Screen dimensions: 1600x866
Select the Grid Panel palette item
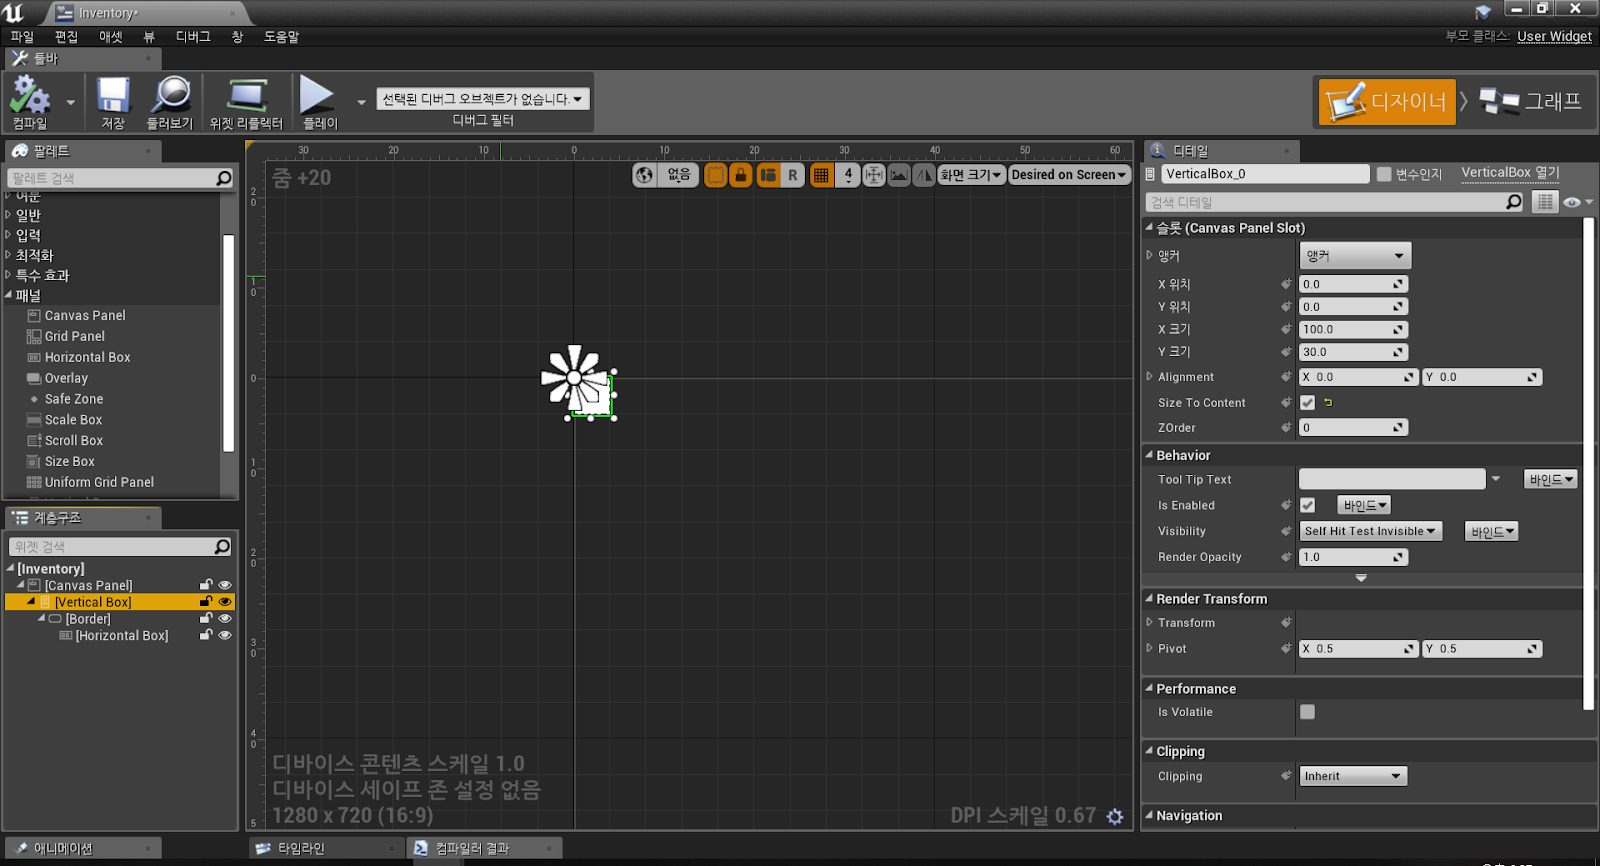(x=74, y=336)
